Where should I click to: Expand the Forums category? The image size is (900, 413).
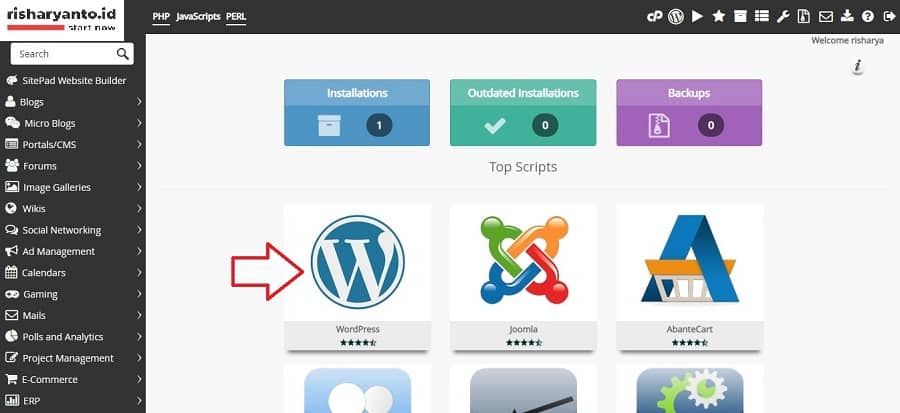point(73,166)
